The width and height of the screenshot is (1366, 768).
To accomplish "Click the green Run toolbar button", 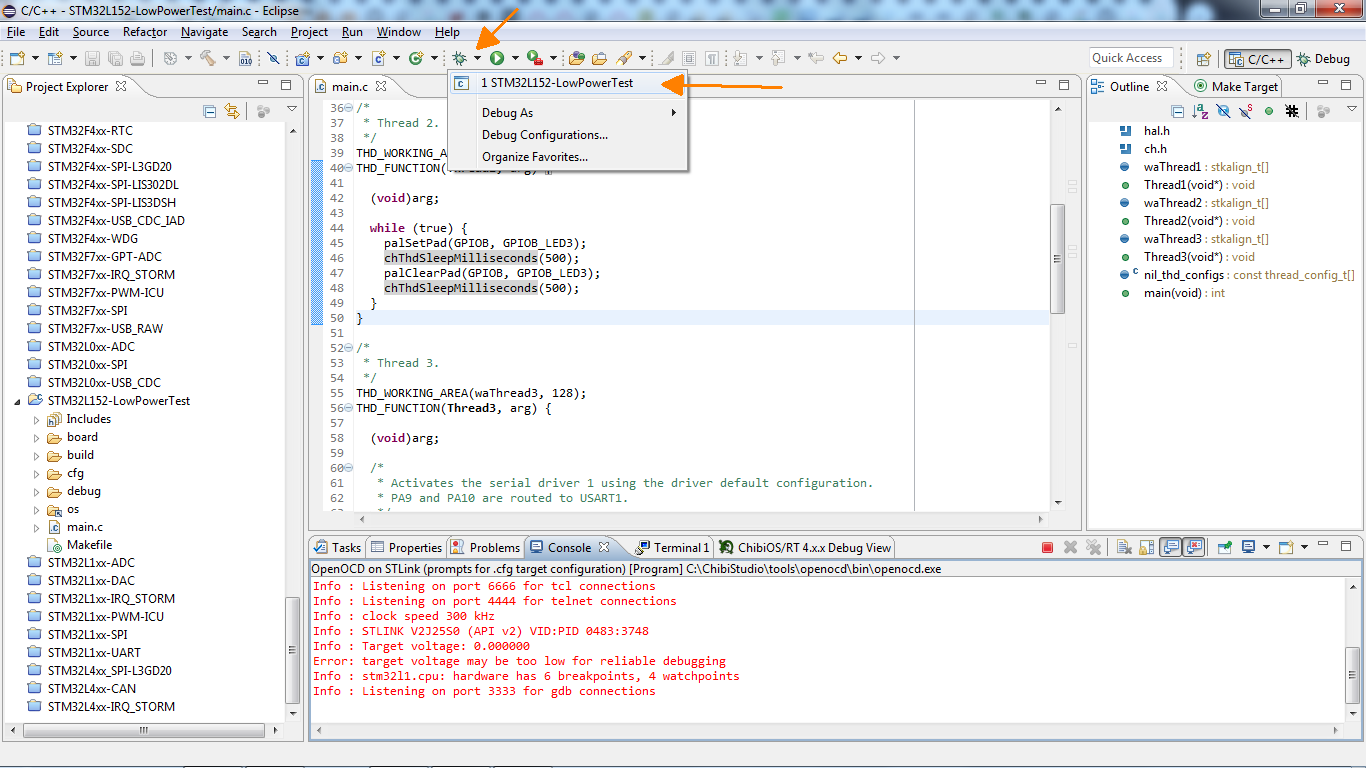I will 497,59.
